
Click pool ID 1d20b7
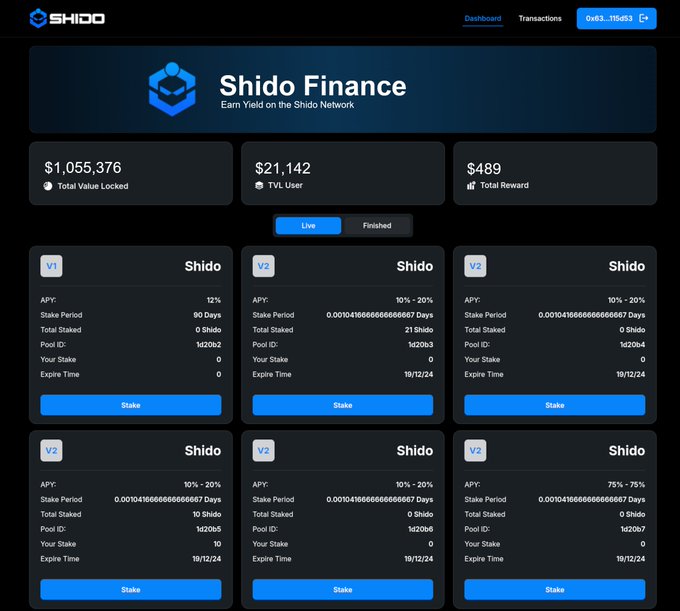[x=633, y=529]
